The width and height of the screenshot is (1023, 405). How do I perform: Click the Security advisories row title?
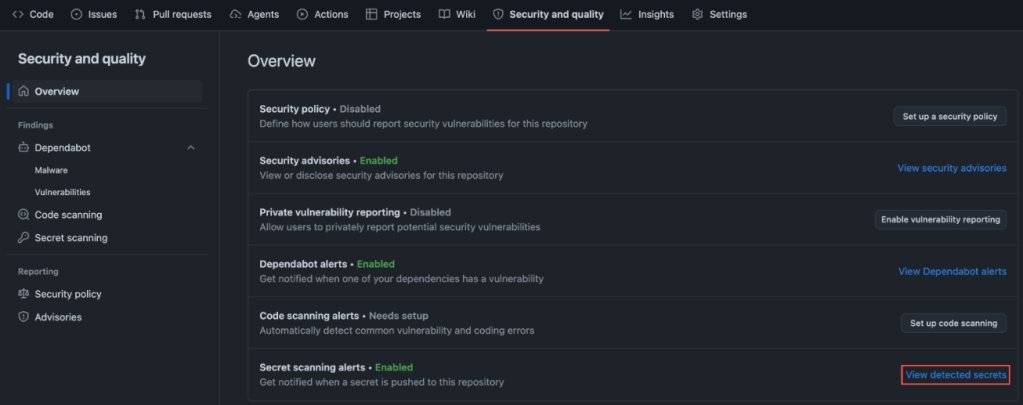(305, 160)
